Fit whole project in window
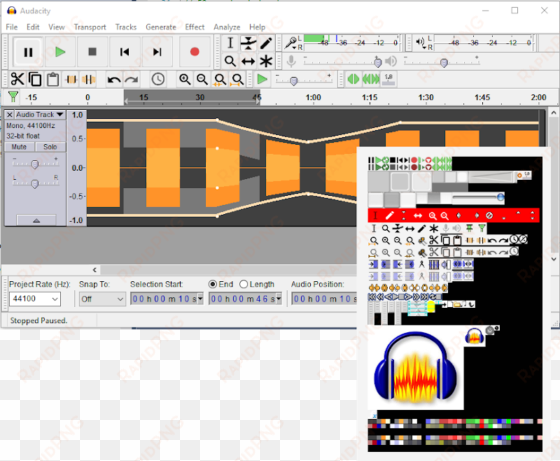This screenshot has height=461, width=560. coord(238,79)
